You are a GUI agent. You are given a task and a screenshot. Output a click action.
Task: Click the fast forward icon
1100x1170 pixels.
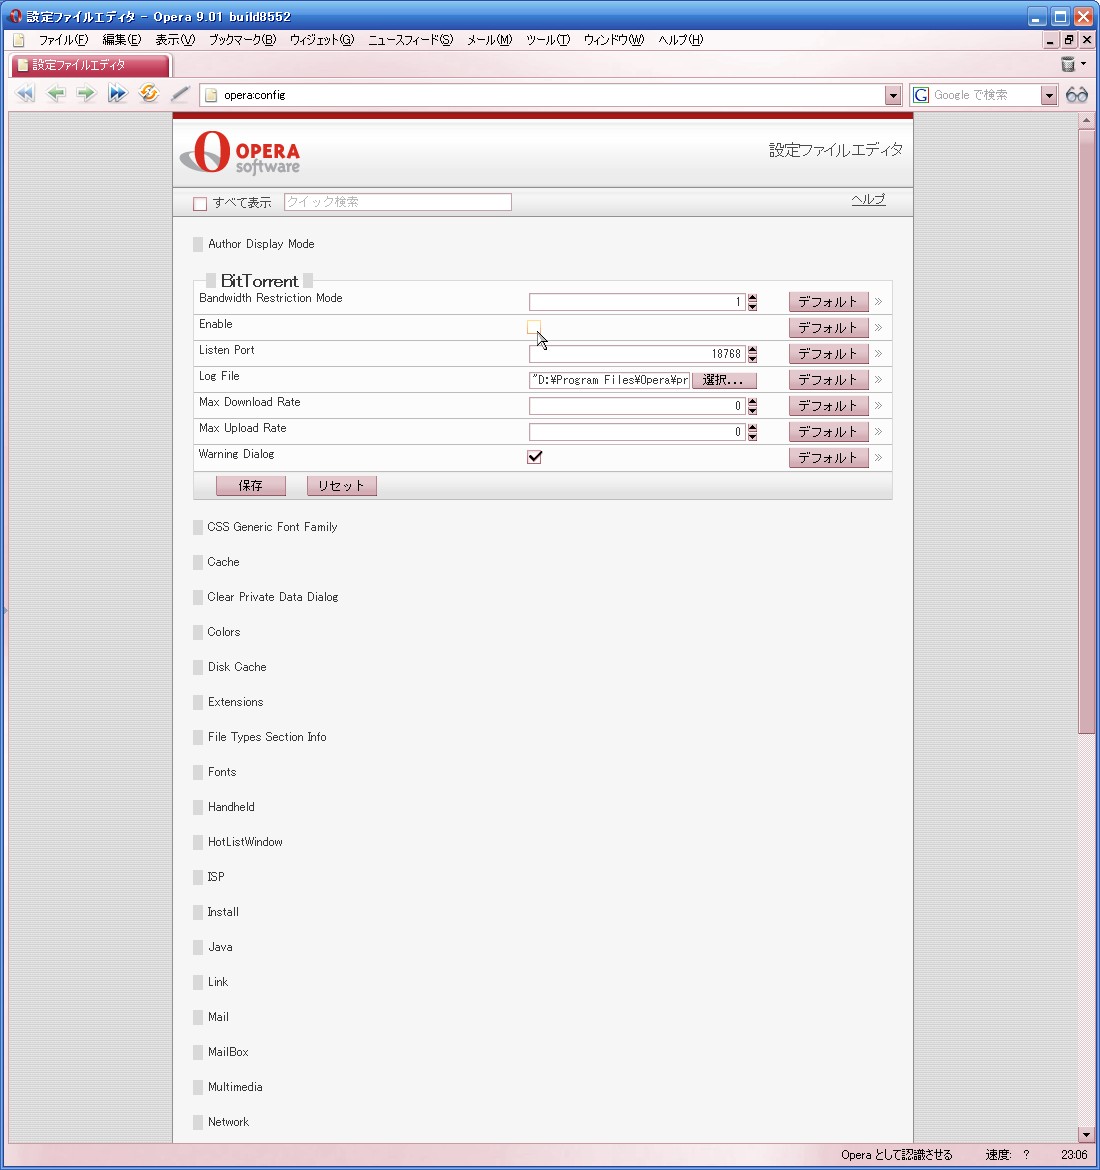point(117,94)
